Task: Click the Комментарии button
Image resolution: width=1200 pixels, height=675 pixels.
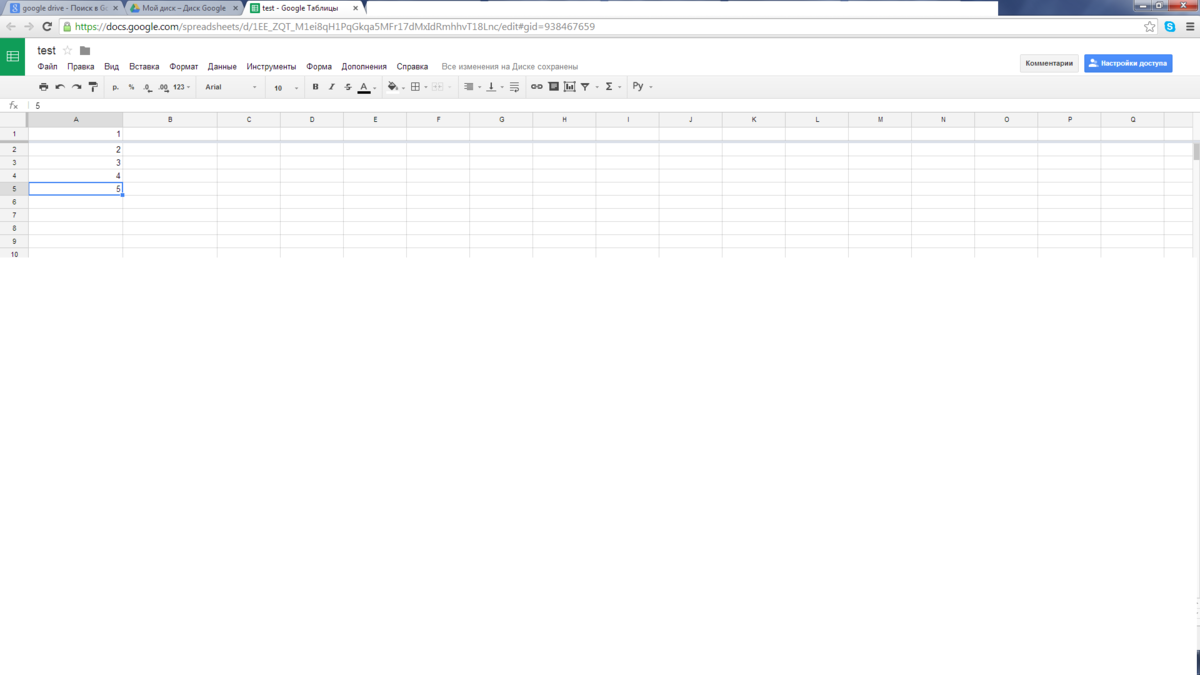Action: coord(1049,63)
